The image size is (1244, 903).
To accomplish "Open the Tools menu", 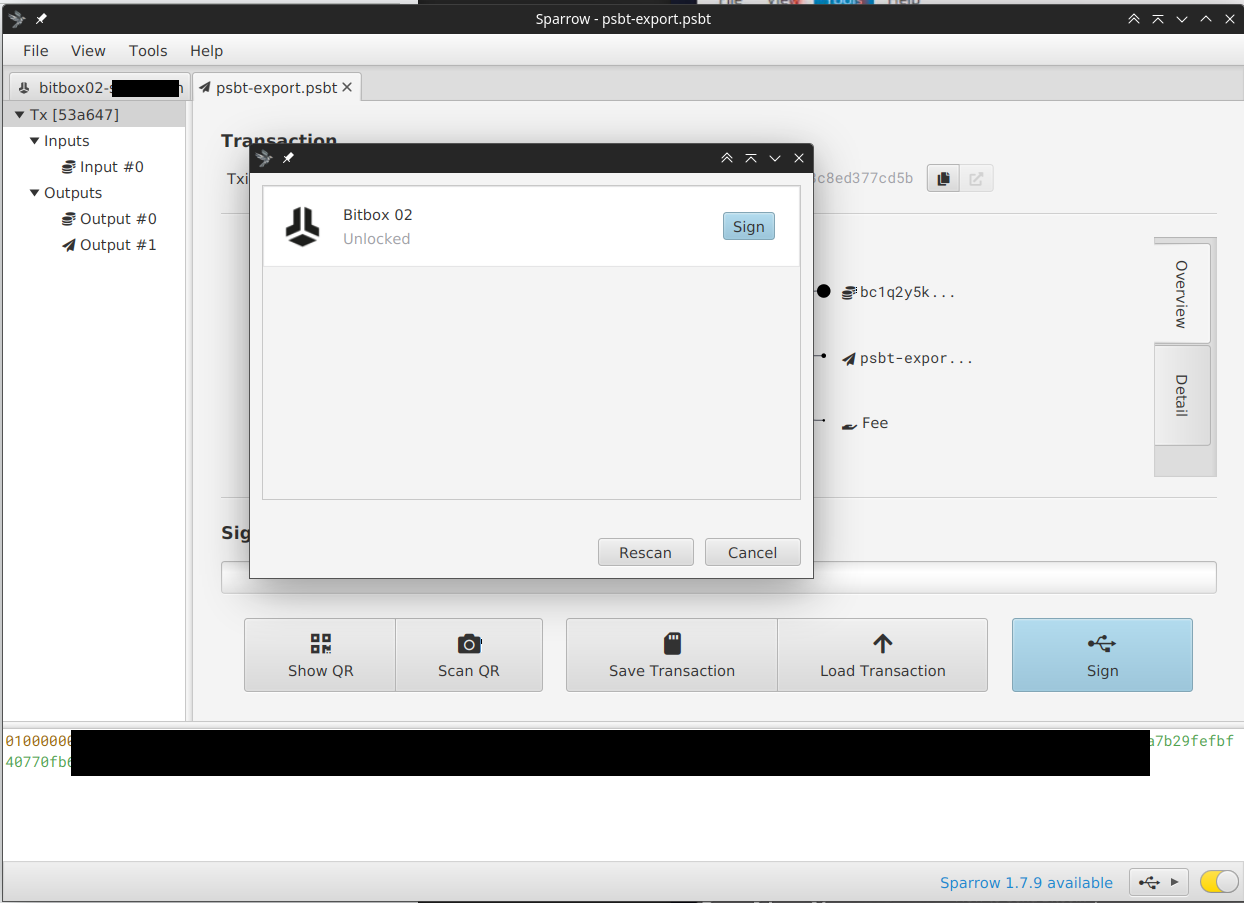I will coord(148,51).
